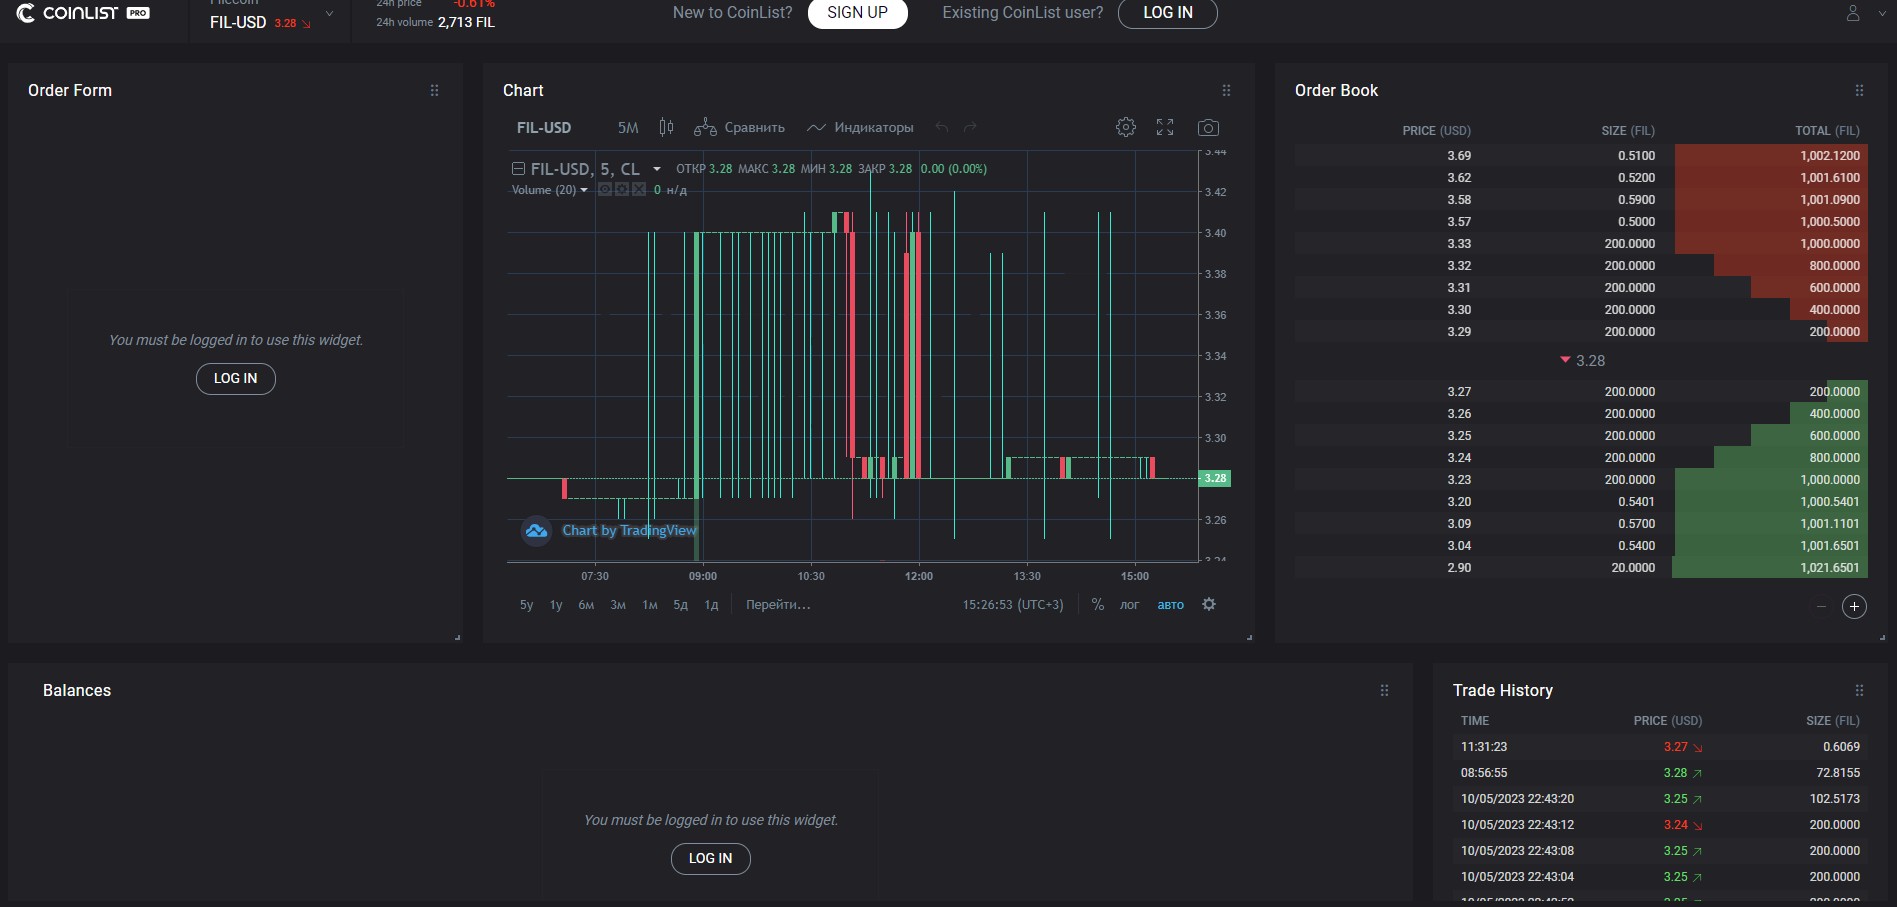Select the 3м chart range
Screen dimensions: 1897x907
coord(618,605)
